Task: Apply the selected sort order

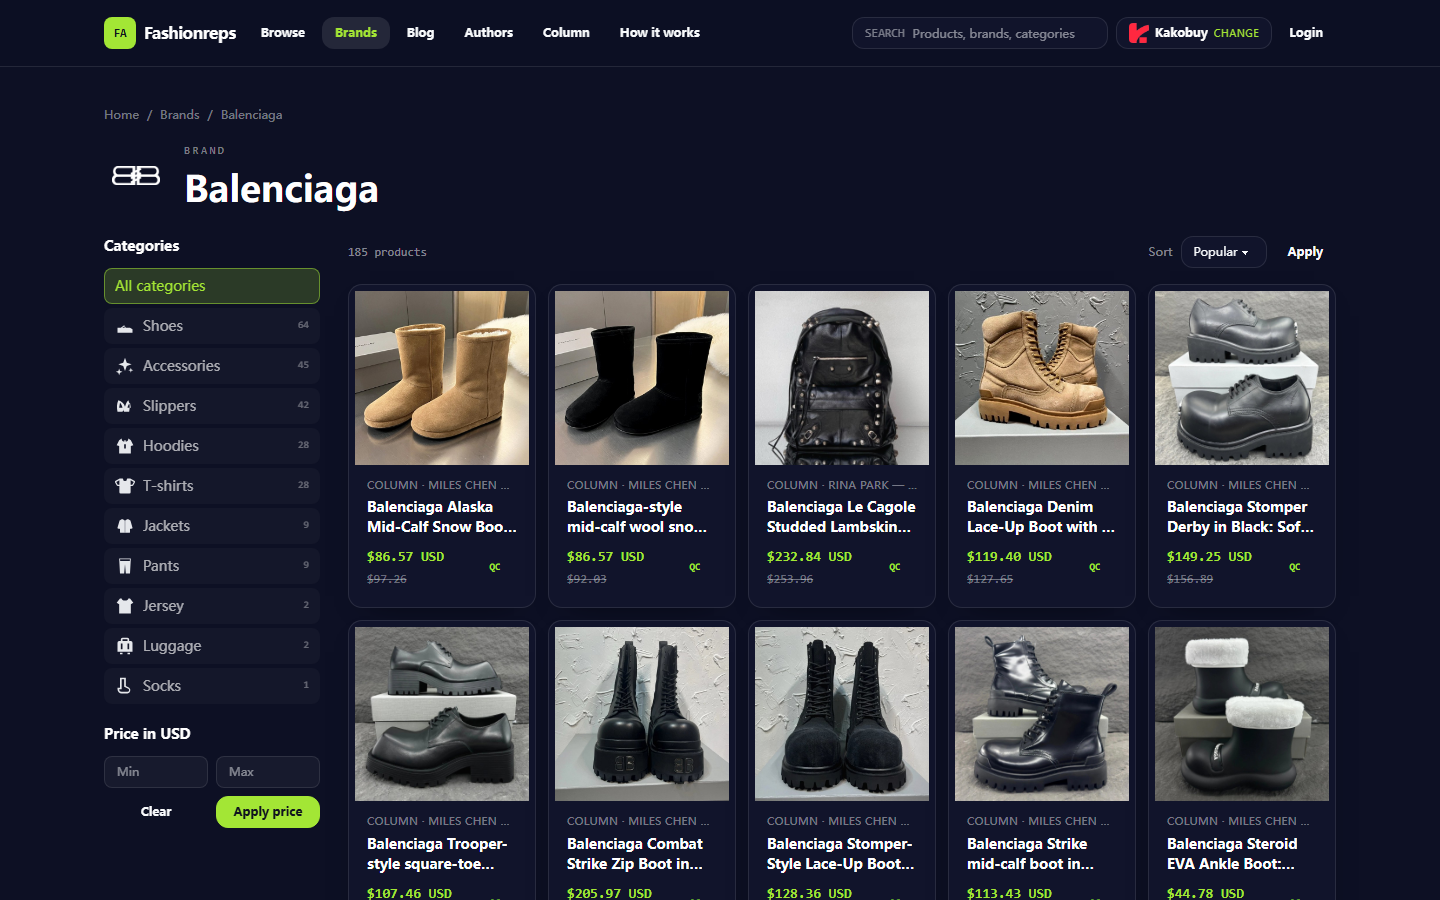Action: pyautogui.click(x=1305, y=252)
